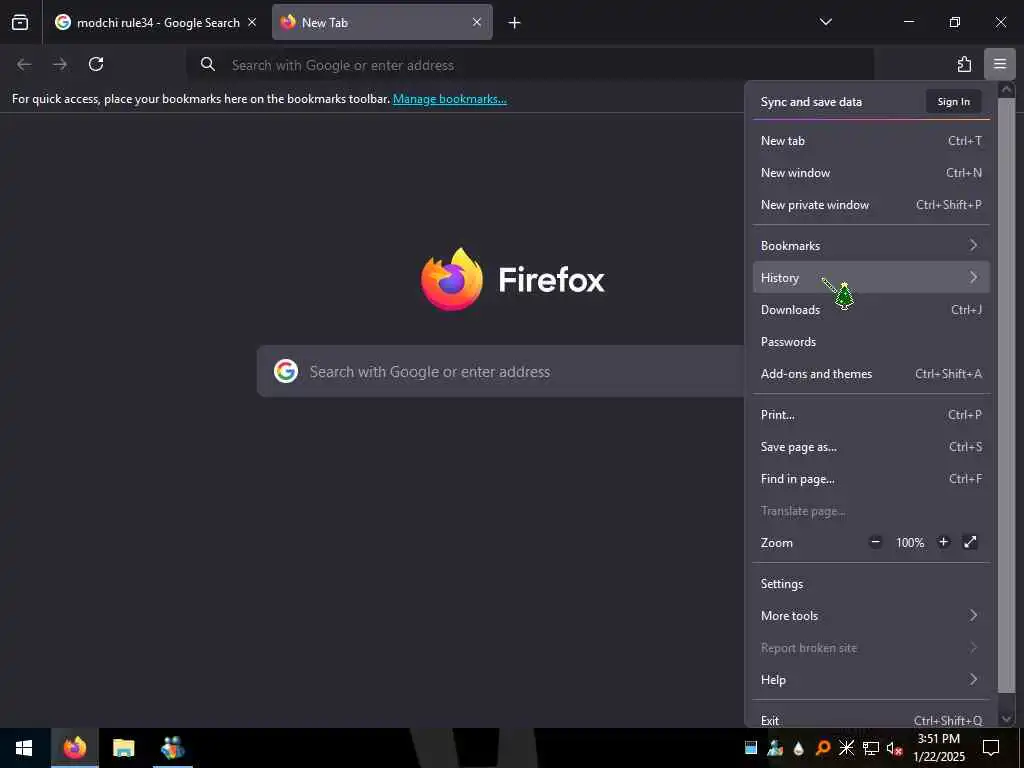Close the modchi rule34 Google Search tab
The image size is (1024, 768).
(252, 22)
